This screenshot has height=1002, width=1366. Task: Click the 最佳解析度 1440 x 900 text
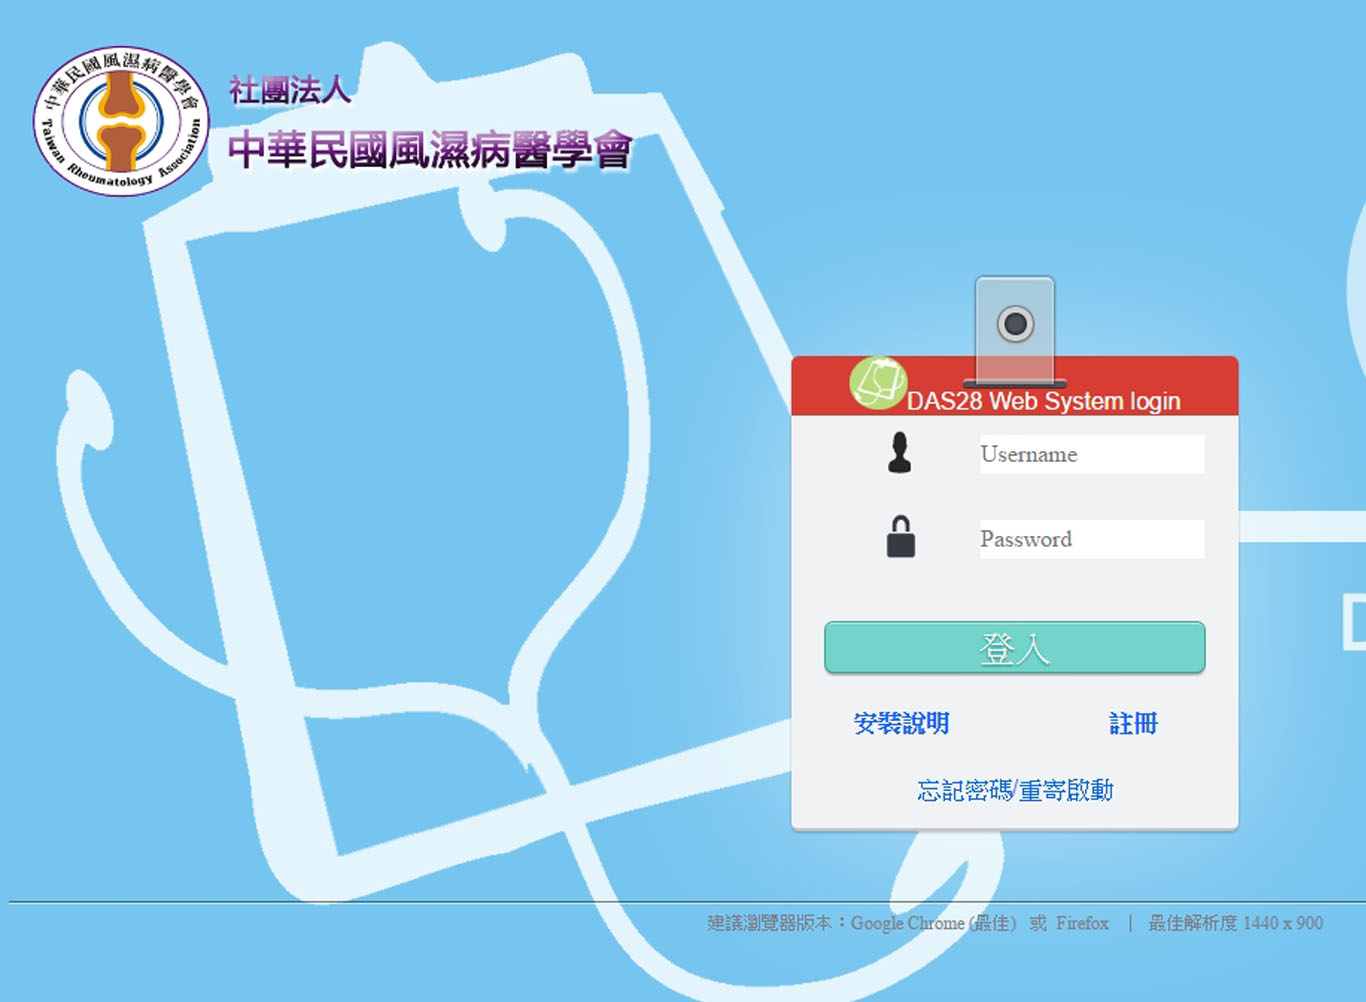pos(1235,923)
